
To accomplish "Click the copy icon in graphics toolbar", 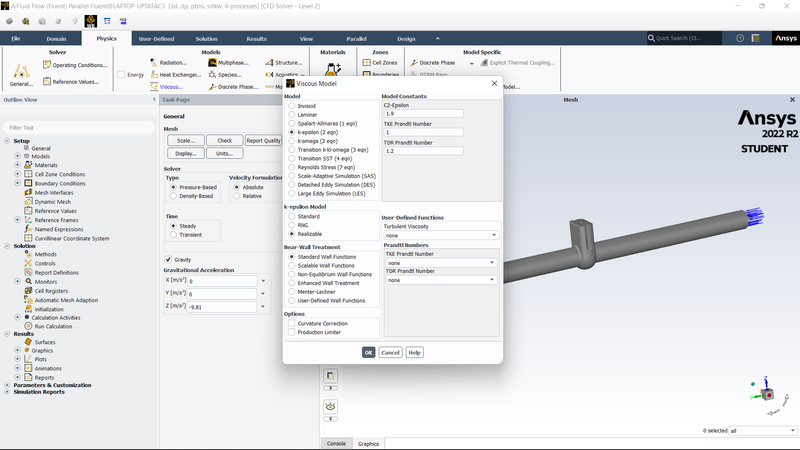I will 331,376.
